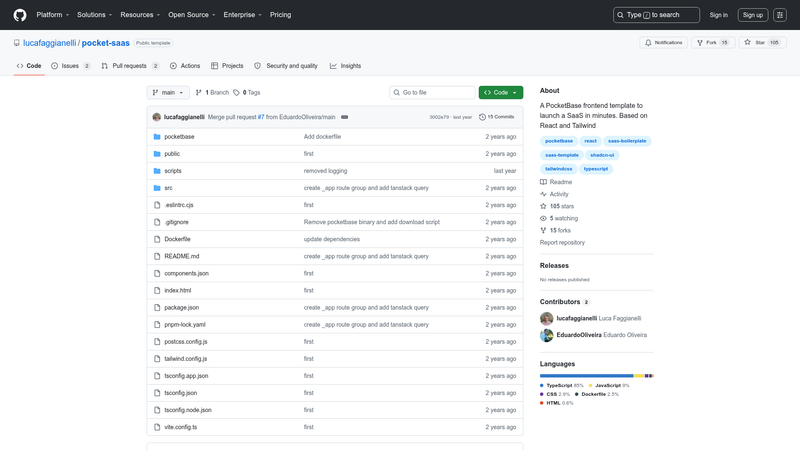The image size is (800, 450).
Task: Click lucafaggianelli contributor avatar in sidebar
Action: 546,318
